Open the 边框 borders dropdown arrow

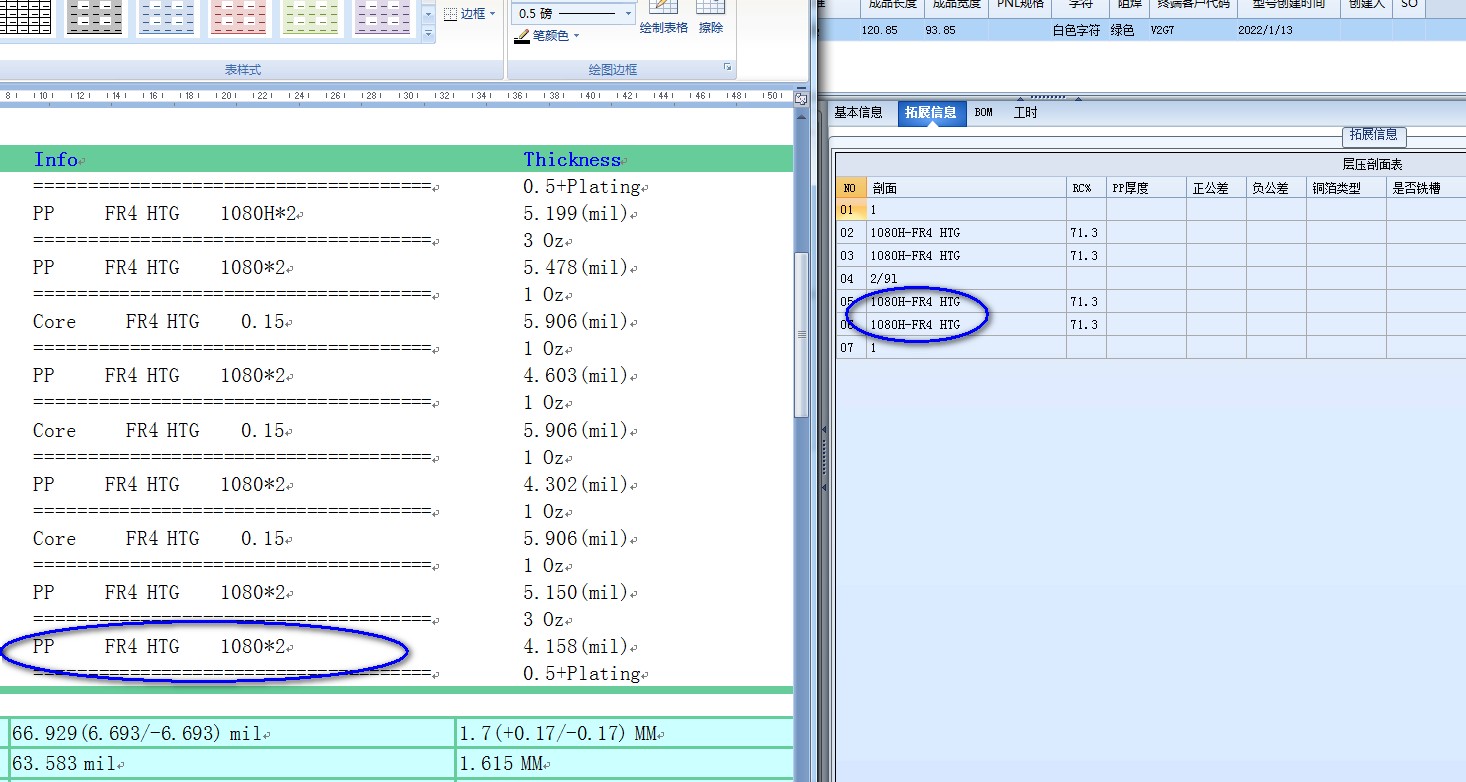(x=492, y=14)
